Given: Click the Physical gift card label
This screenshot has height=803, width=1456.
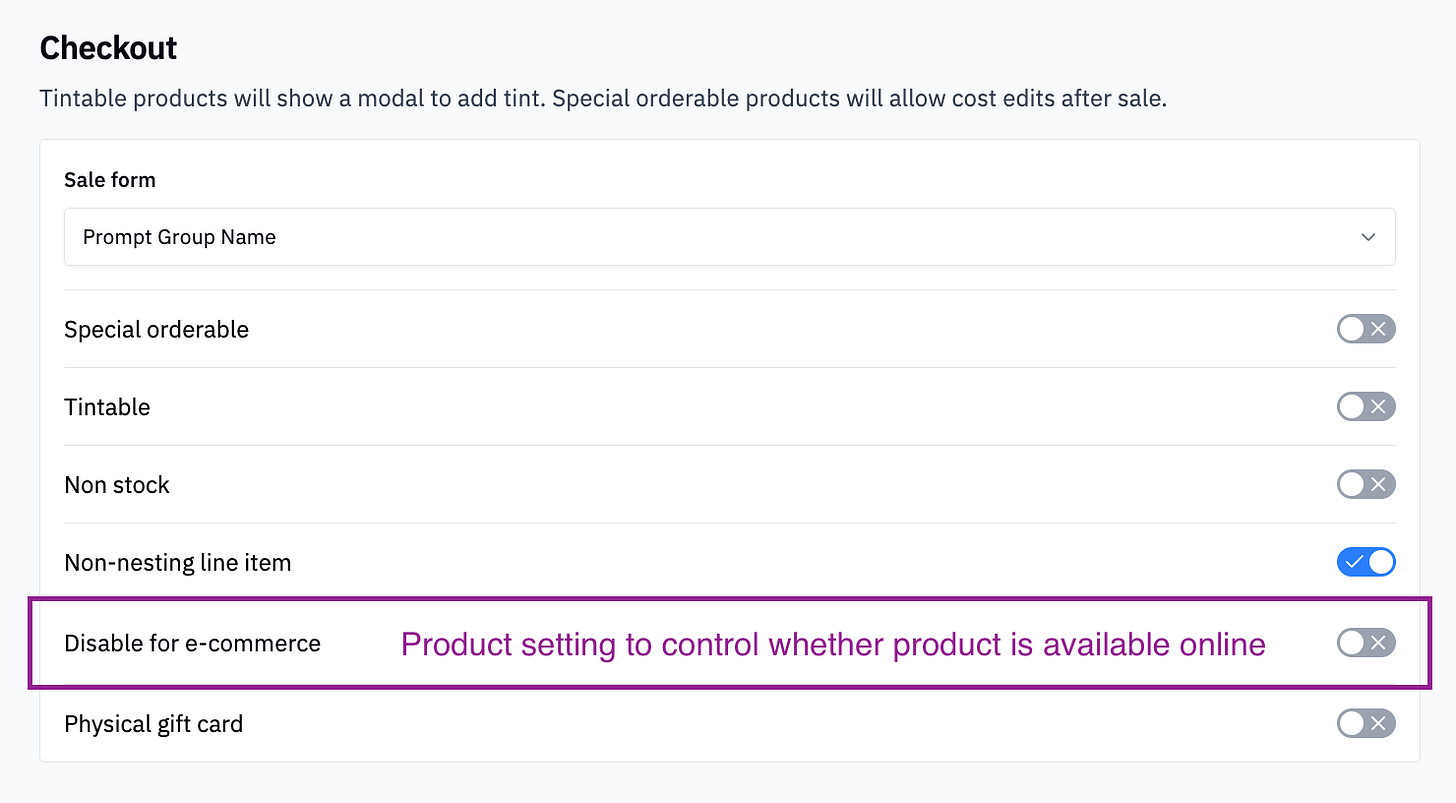Looking at the screenshot, I should click(x=153, y=723).
